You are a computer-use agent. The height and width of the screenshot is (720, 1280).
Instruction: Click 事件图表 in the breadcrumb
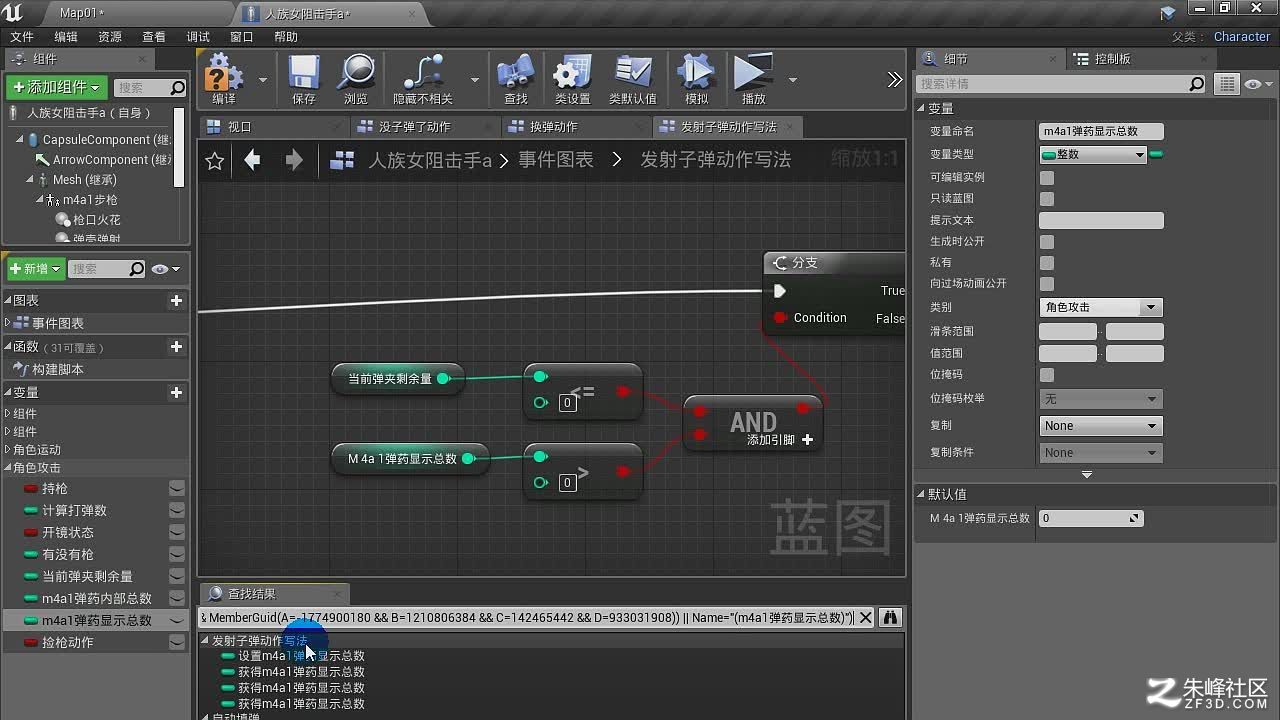[x=556, y=160]
